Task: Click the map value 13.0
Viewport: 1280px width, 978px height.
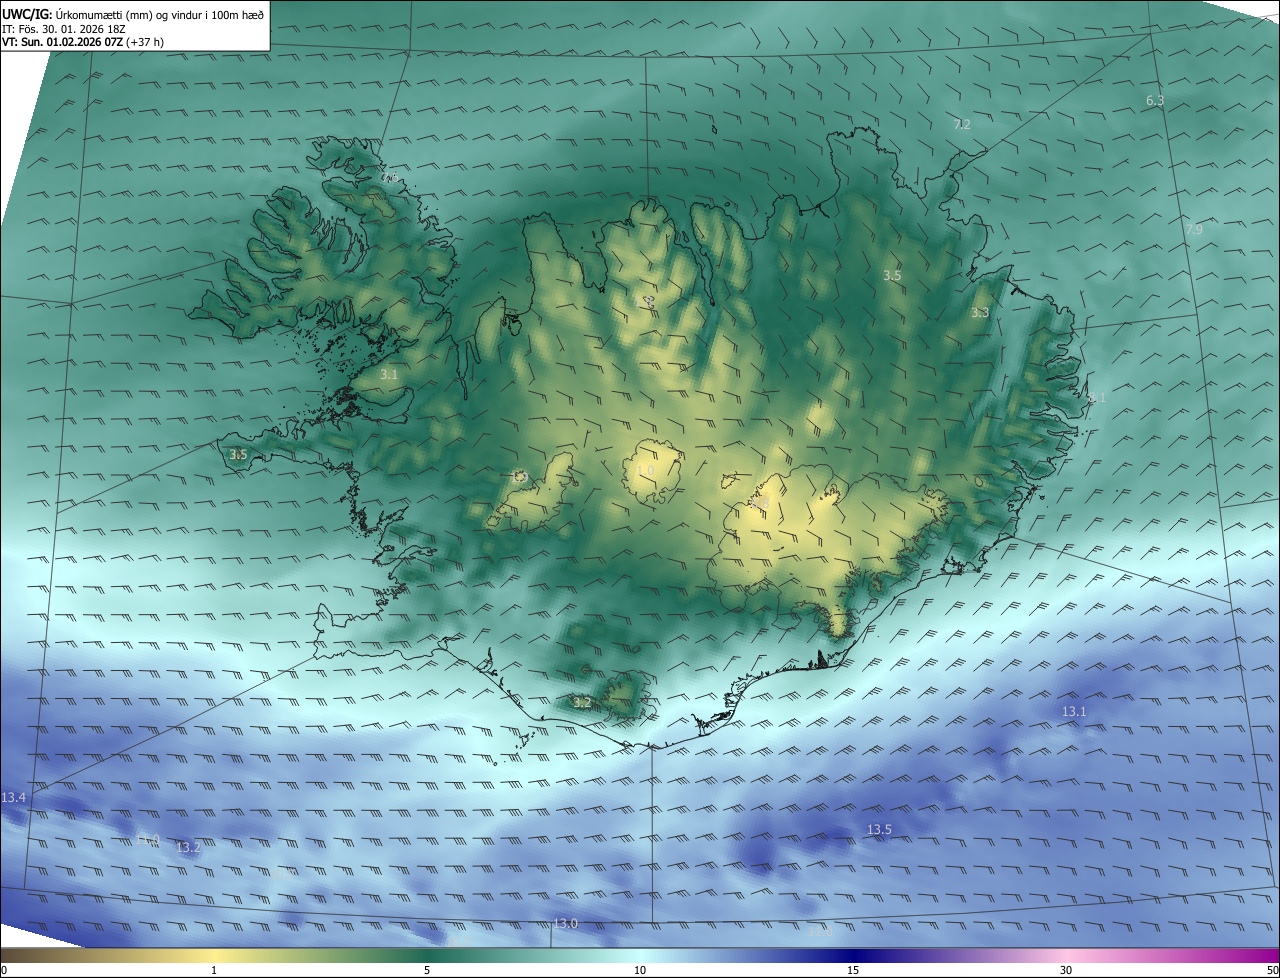Action: coord(566,923)
